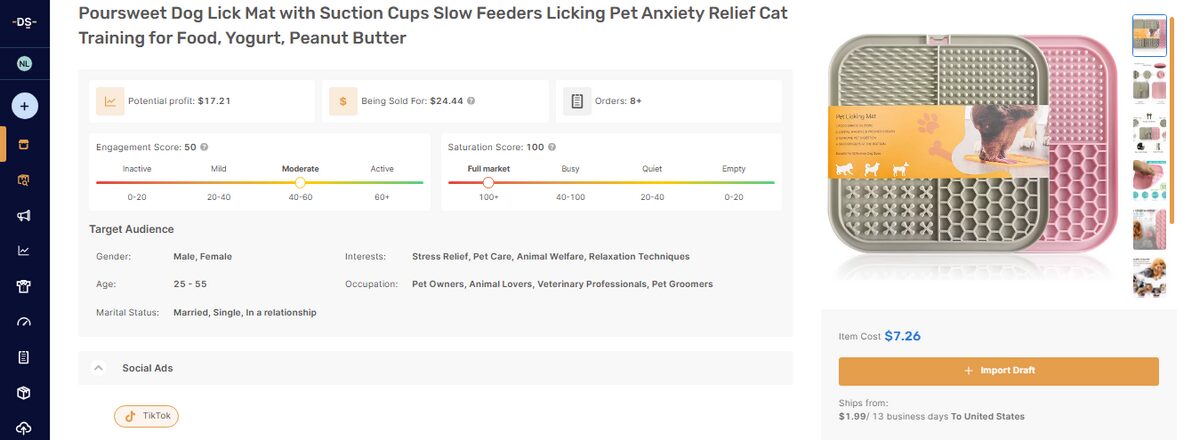Viewport: 1200px width, 440px height.
Task: Collapse the Social Ads section
Action: click(x=98, y=368)
